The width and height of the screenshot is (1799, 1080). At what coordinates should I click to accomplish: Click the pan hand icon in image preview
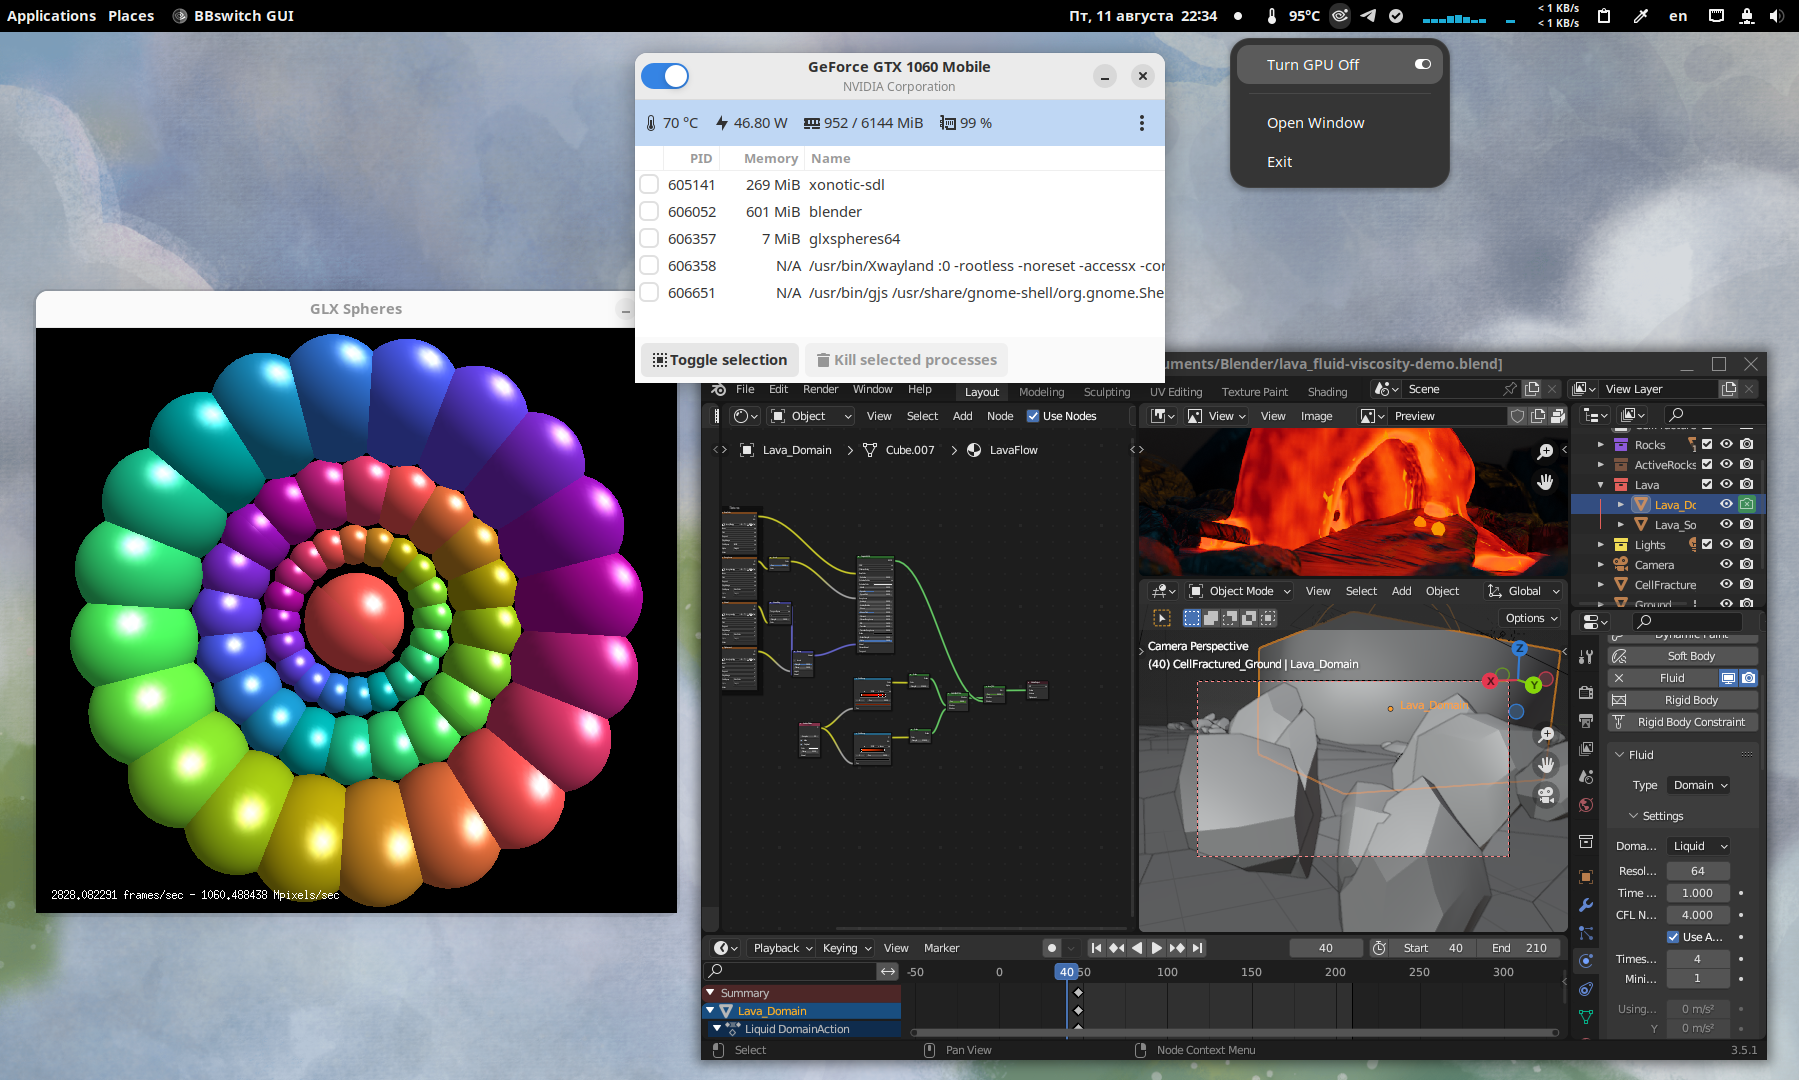(1545, 482)
